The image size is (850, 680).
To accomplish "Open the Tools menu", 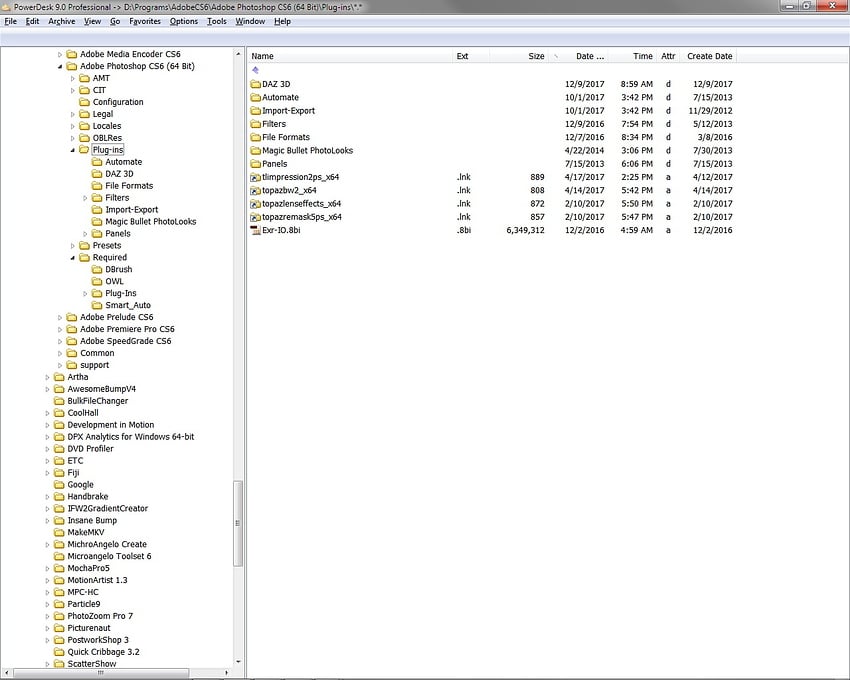I will (217, 21).
